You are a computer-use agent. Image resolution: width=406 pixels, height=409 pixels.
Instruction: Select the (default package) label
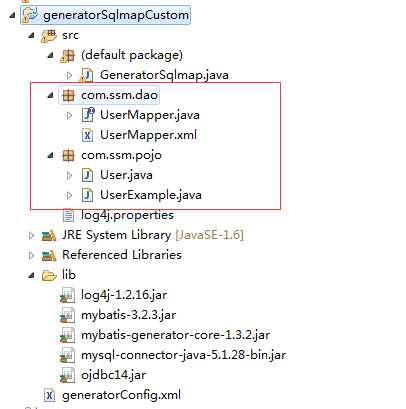pyautogui.click(x=132, y=55)
